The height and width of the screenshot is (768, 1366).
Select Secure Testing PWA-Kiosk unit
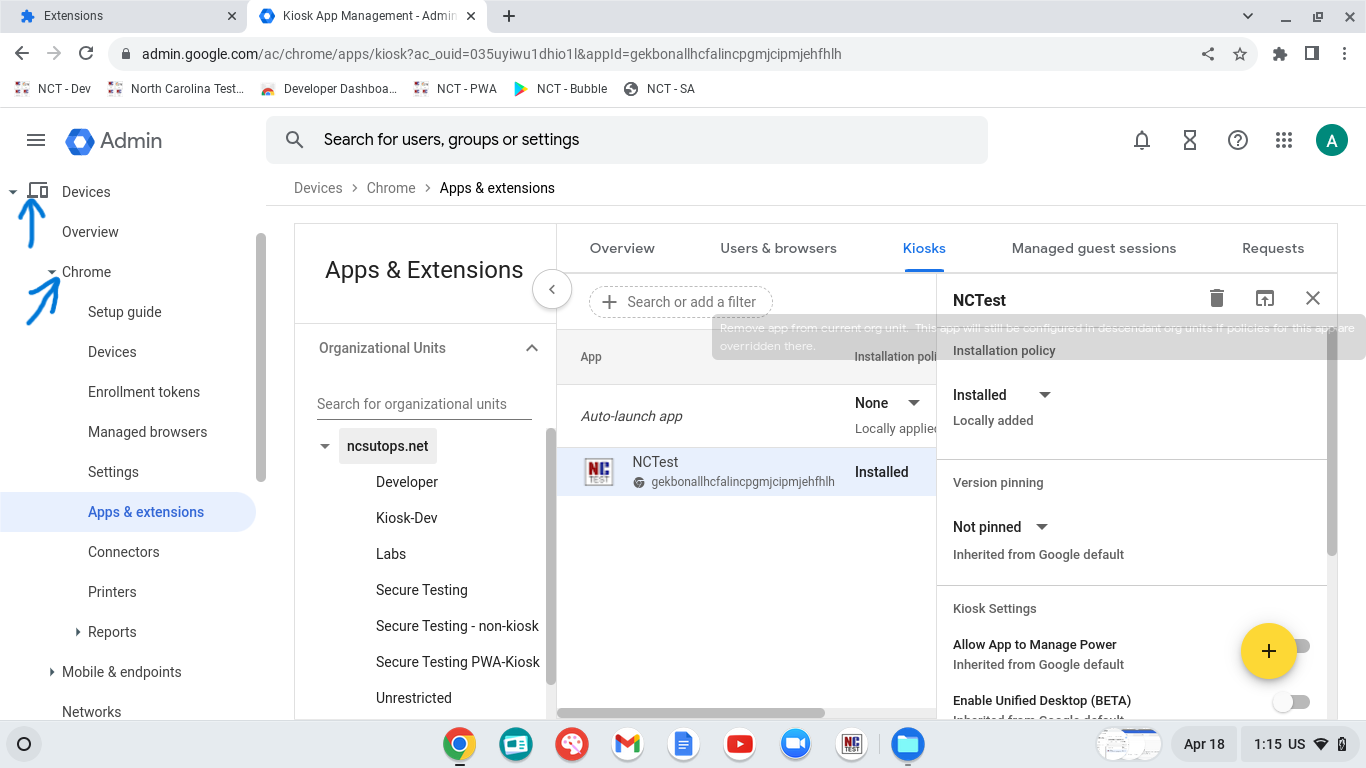tap(458, 662)
